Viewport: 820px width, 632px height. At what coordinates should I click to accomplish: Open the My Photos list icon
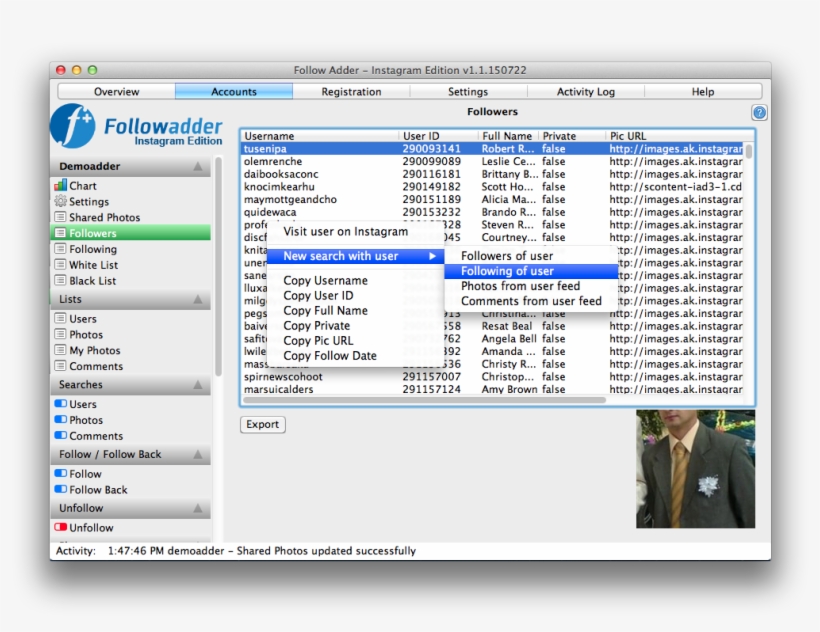61,350
